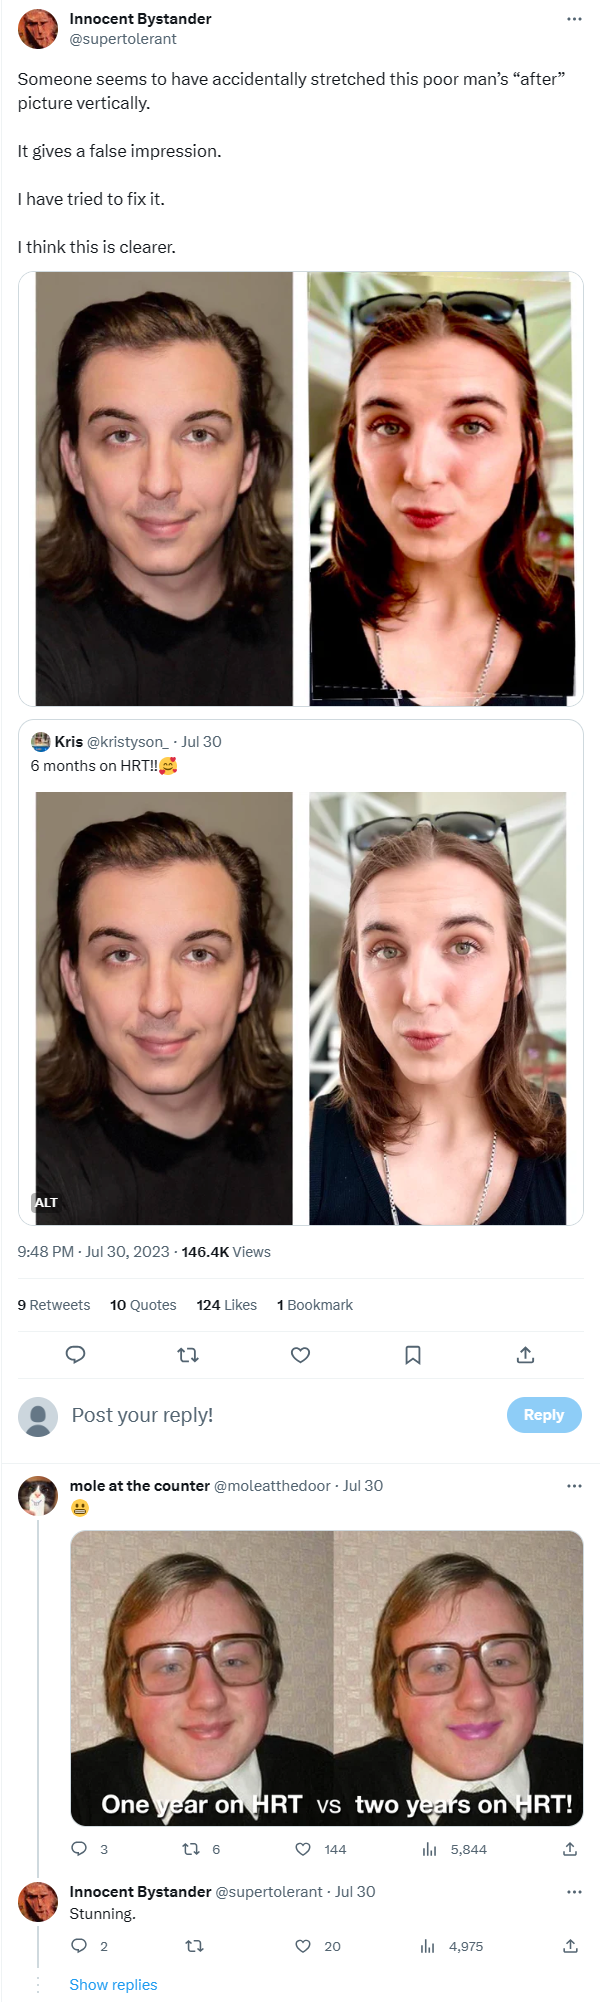Open ALT description on quoted image
The height and width of the screenshot is (2002, 600).
click(x=46, y=1203)
